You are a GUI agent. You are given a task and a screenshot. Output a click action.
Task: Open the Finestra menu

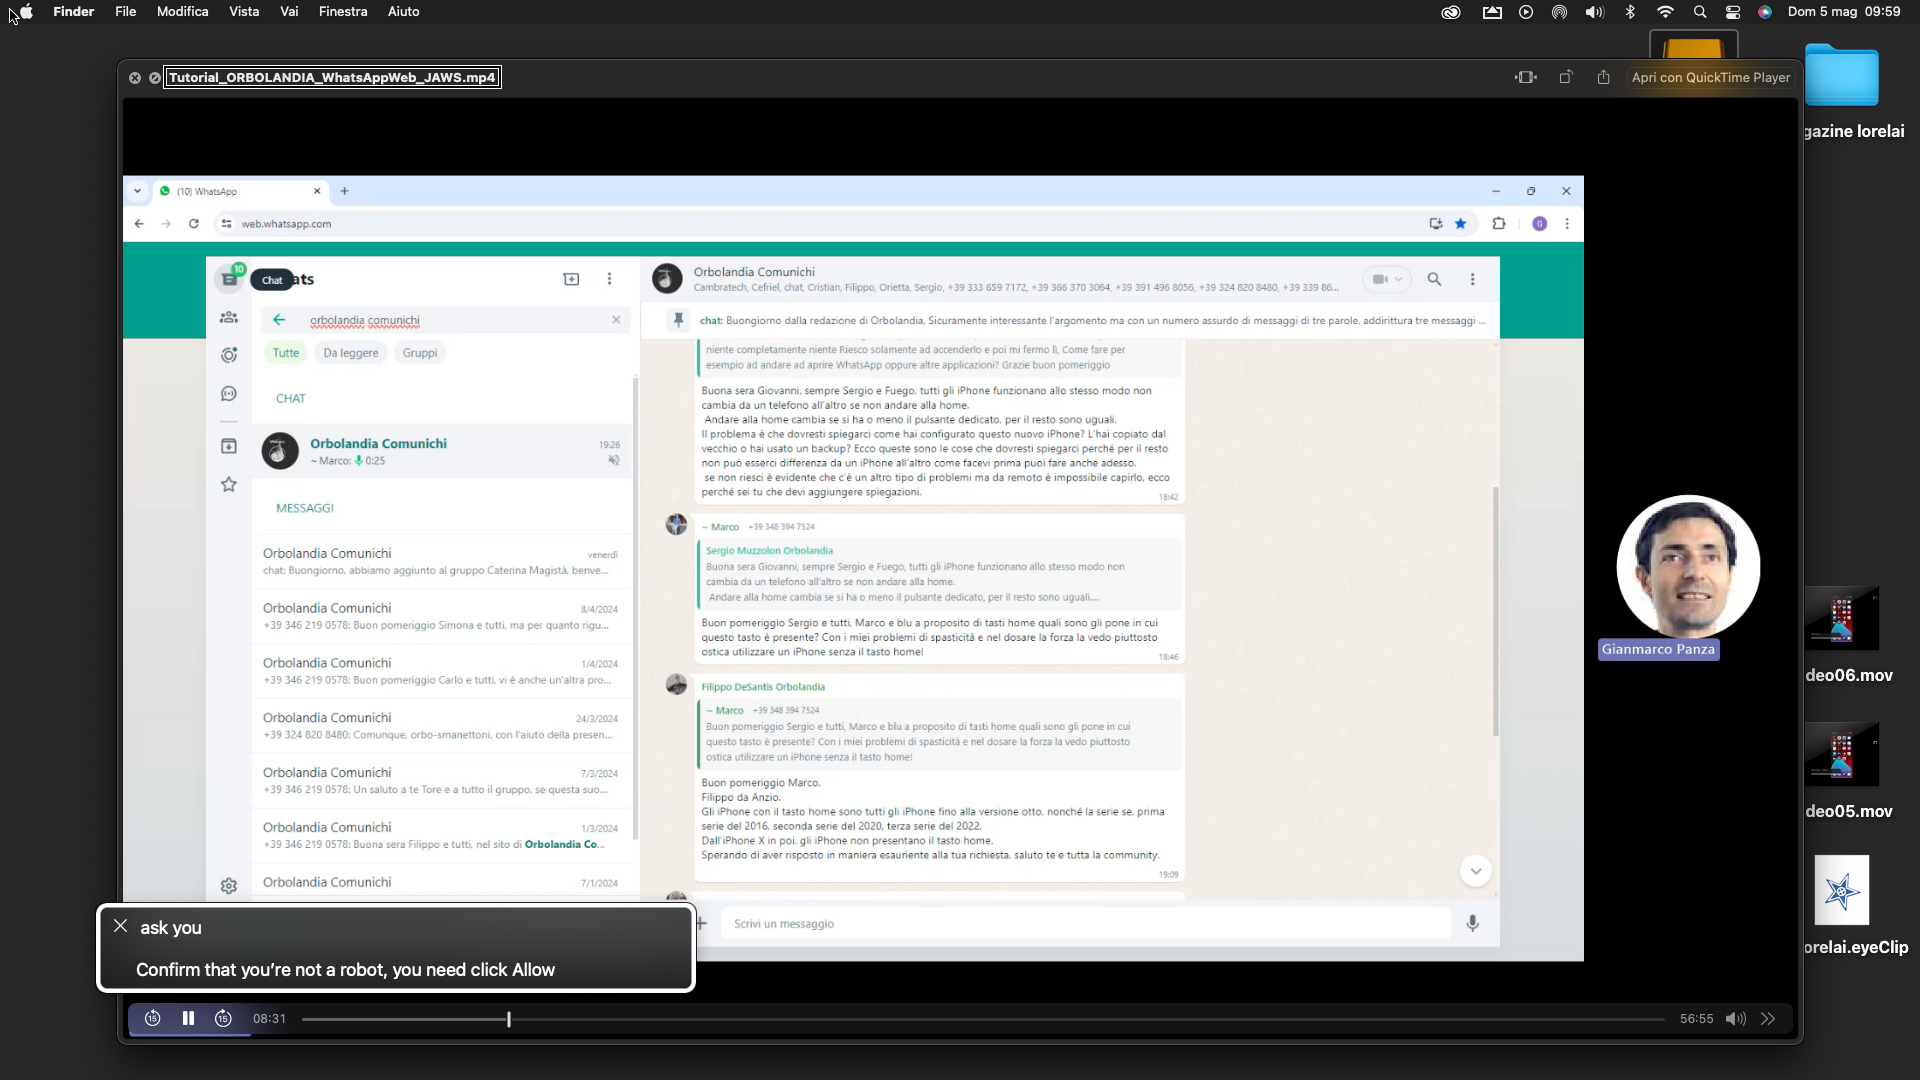(343, 12)
